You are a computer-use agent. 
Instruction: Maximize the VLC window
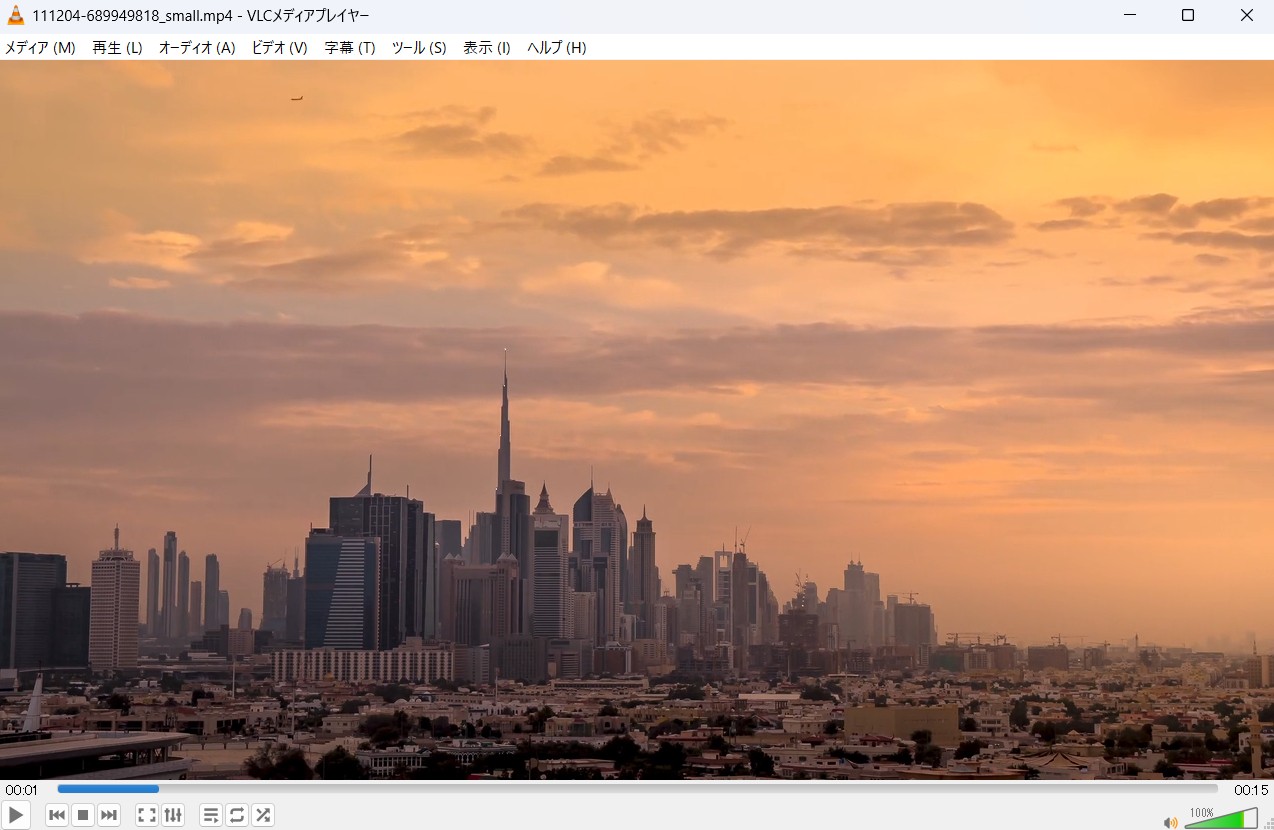point(1188,15)
